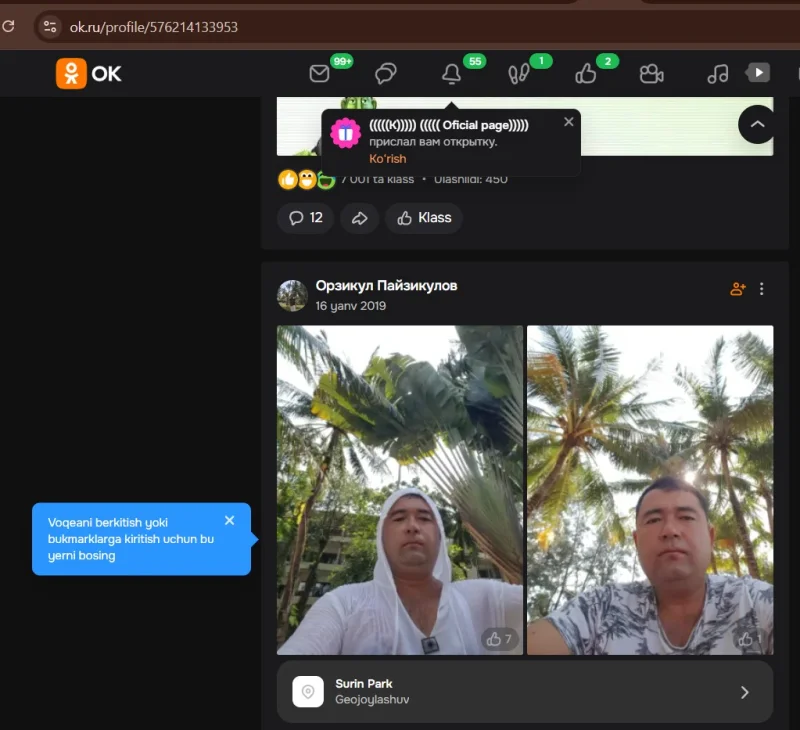Image resolution: width=800 pixels, height=730 pixels.
Task: Click the scroll-to-top arrow button
Action: 757,124
